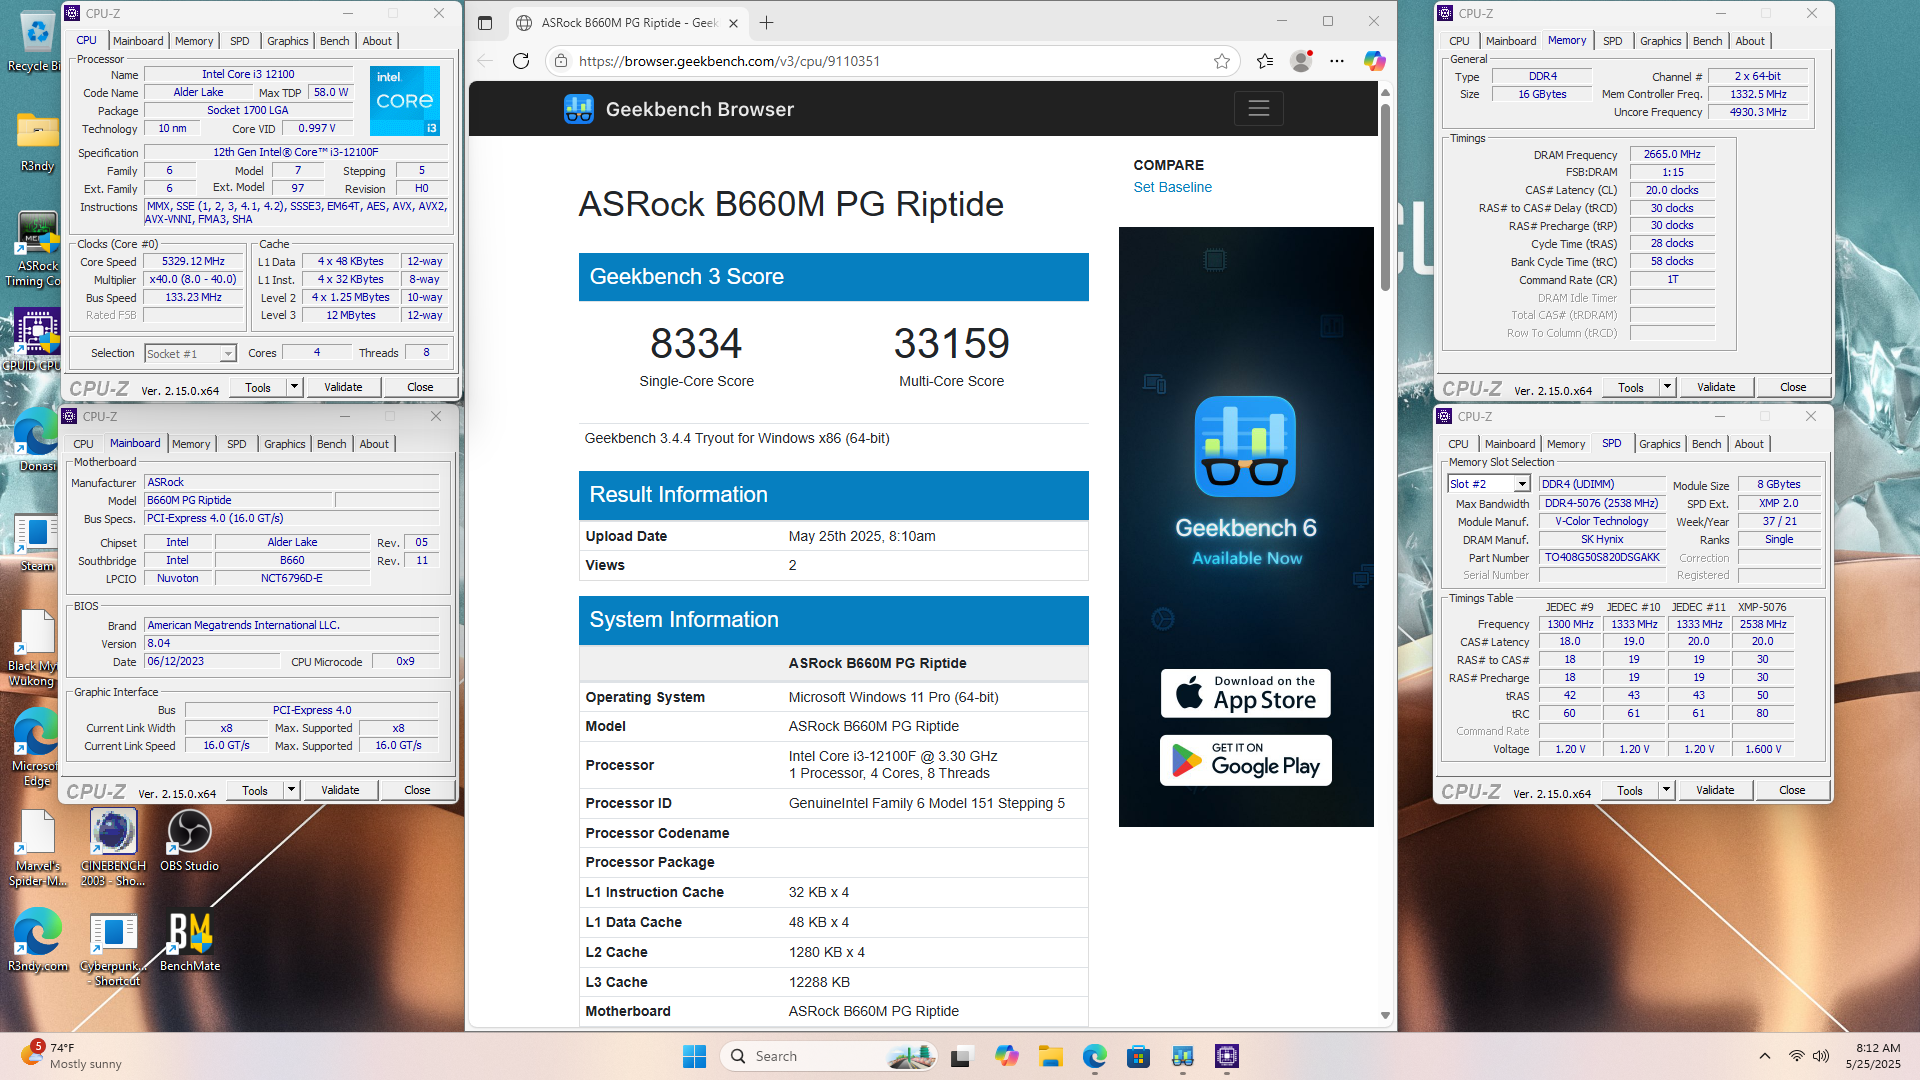Image resolution: width=1920 pixels, height=1080 pixels.
Task: Open the Geekbench hamburger navigation menu
Action: [x=1259, y=108]
